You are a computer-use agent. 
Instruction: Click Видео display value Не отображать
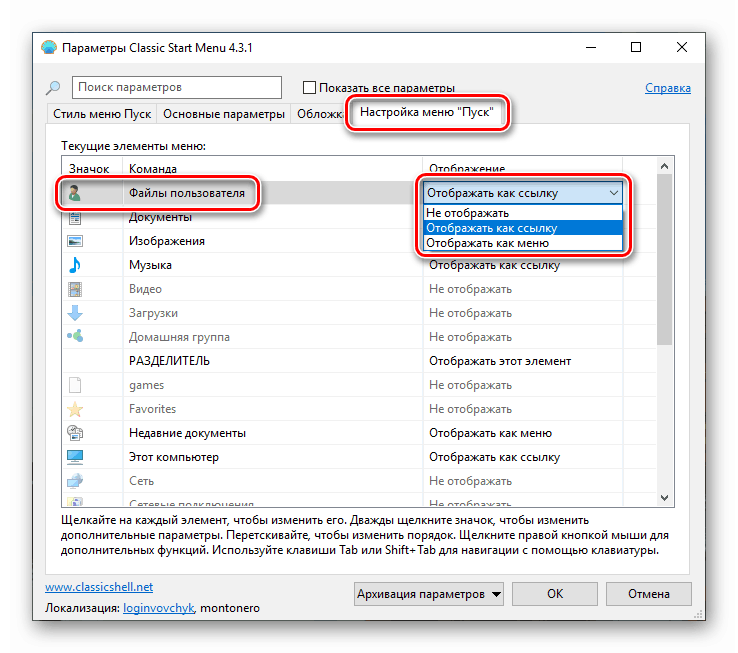click(470, 289)
